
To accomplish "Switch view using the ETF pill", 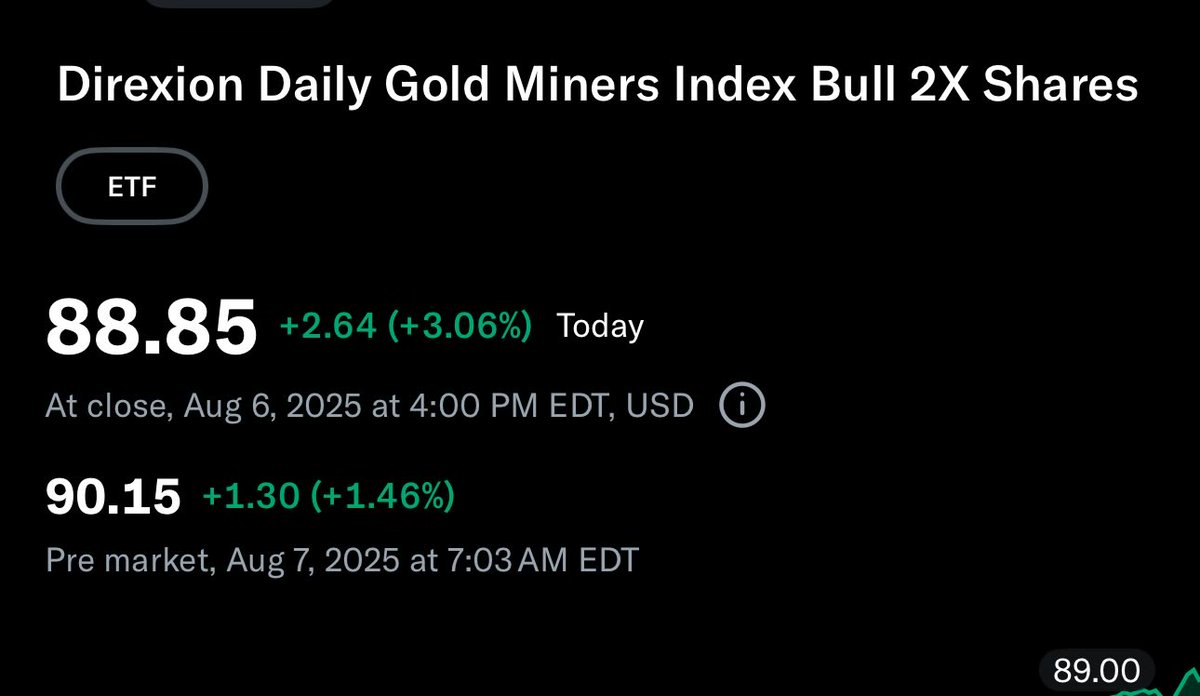I will 131,186.
